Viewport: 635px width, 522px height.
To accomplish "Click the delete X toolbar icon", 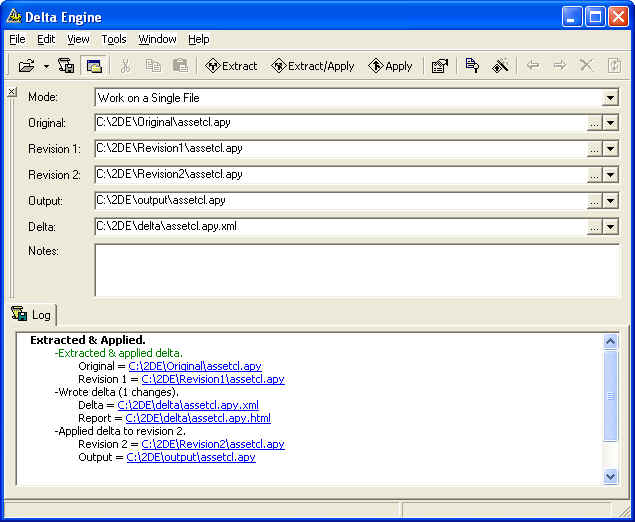I will [586, 66].
